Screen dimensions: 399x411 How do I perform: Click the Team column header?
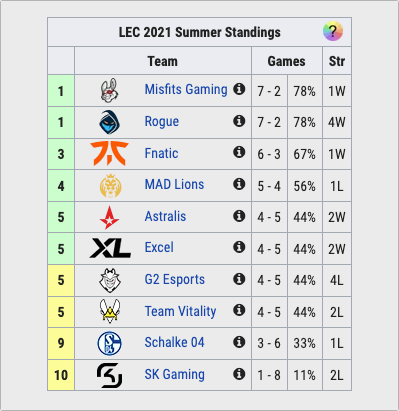click(x=163, y=61)
